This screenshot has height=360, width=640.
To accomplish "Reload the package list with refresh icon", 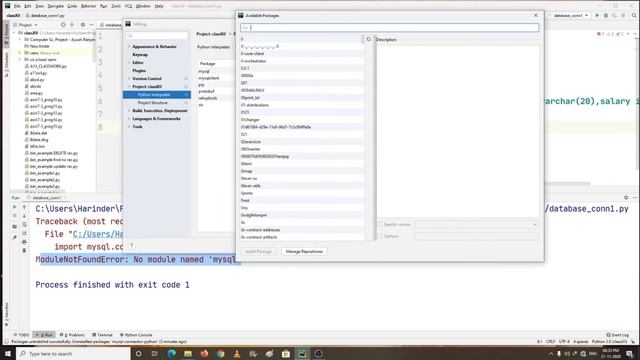I will point(369,39).
